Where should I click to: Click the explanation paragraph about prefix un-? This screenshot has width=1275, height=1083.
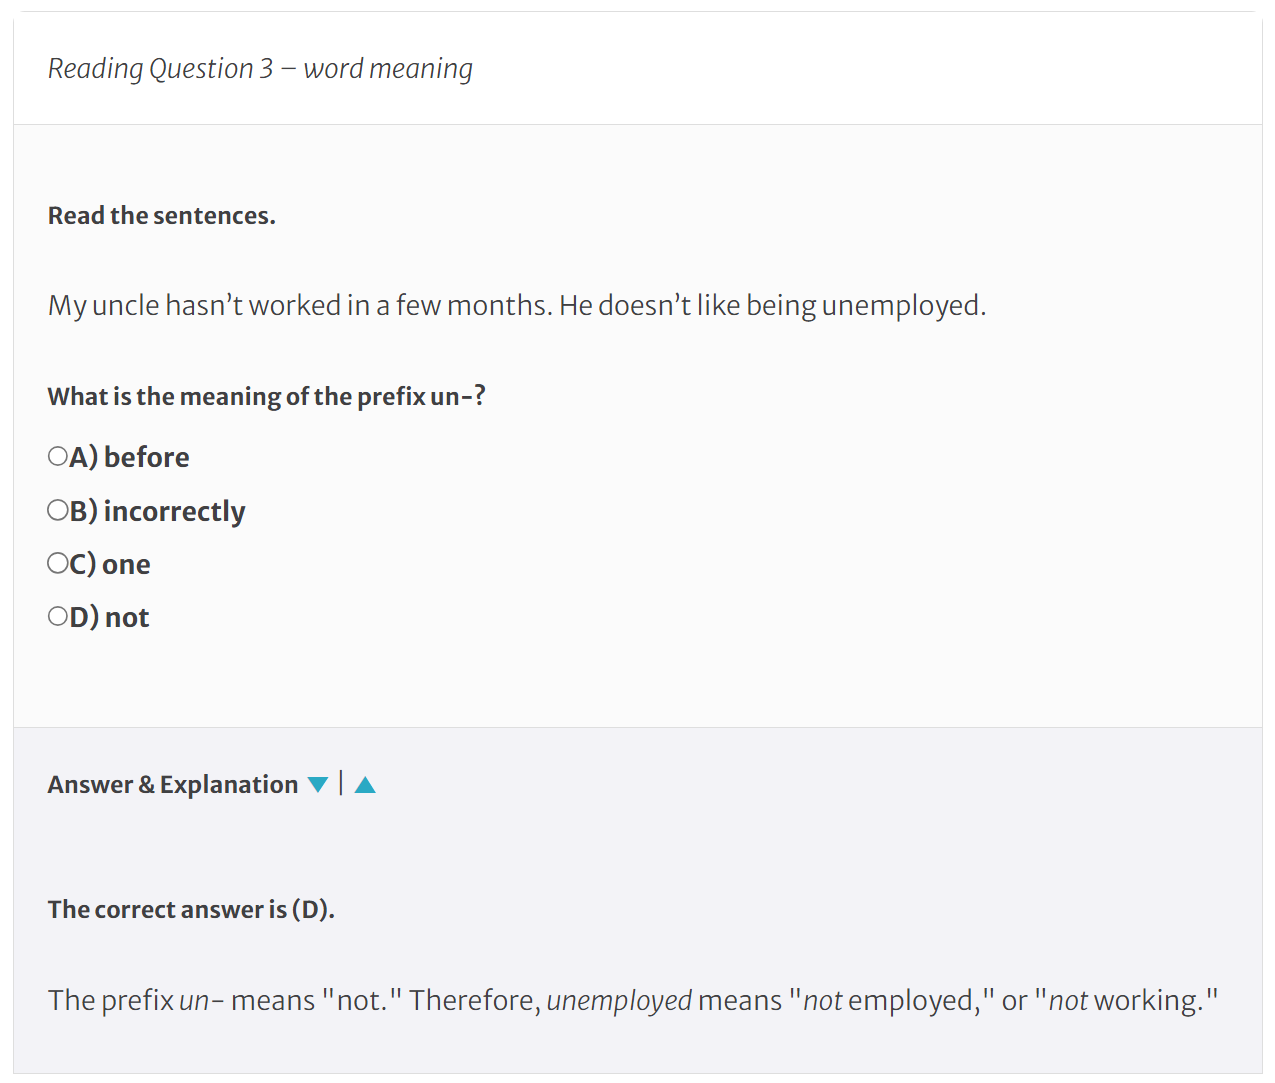click(x=632, y=1000)
